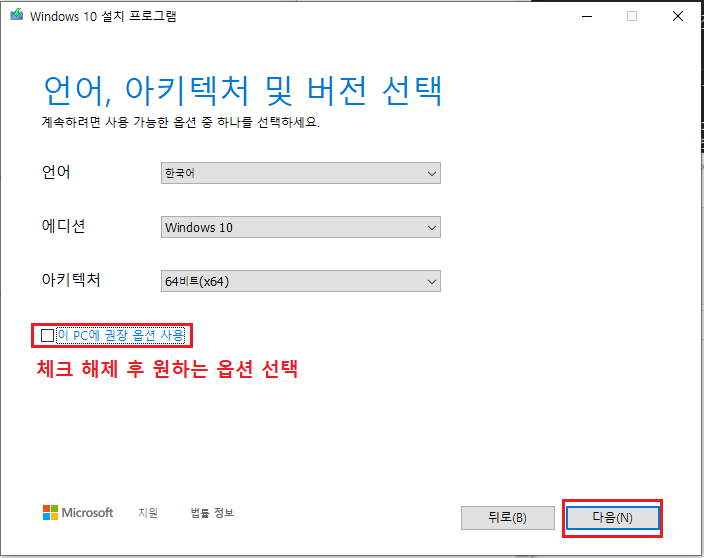The width and height of the screenshot is (704, 558).
Task: Open the 법률 정보 link
Action: (212, 513)
